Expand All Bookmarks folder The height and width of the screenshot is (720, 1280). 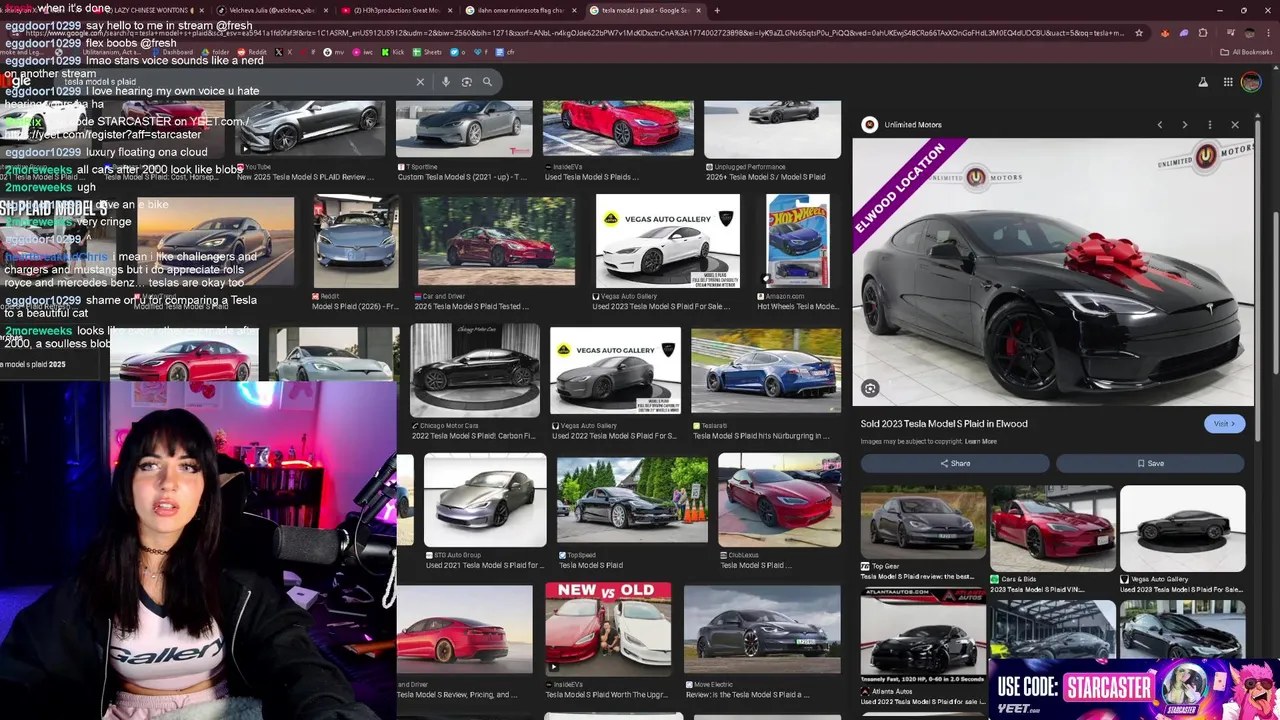(x=1247, y=52)
